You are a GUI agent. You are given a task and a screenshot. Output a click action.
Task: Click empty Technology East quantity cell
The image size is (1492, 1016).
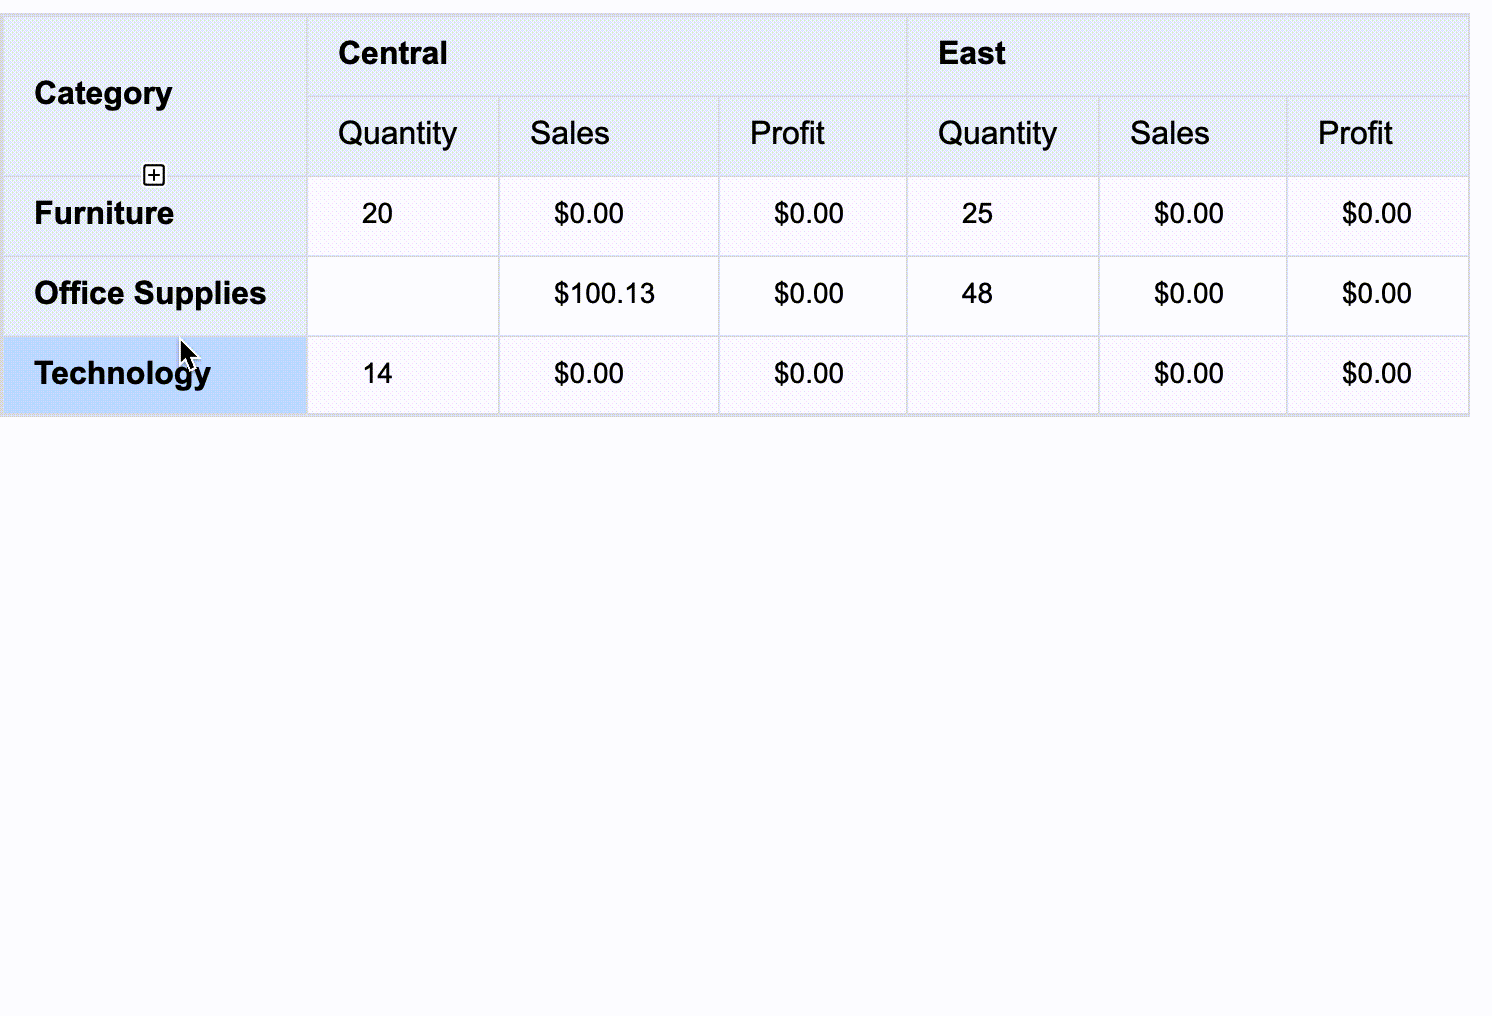click(1003, 376)
